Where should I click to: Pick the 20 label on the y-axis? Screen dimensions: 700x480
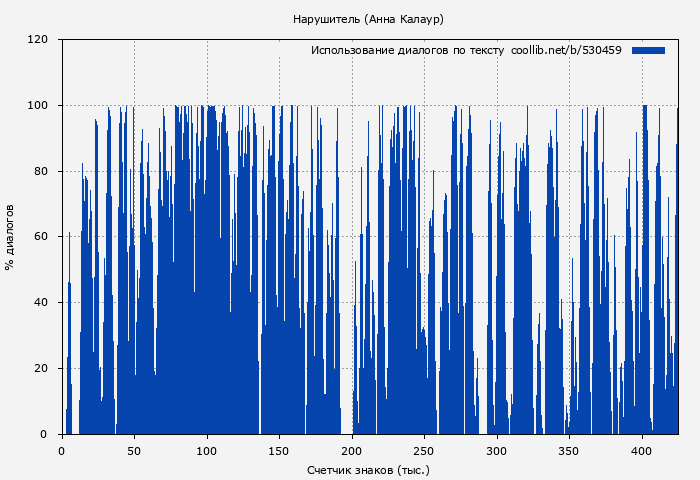[41, 368]
